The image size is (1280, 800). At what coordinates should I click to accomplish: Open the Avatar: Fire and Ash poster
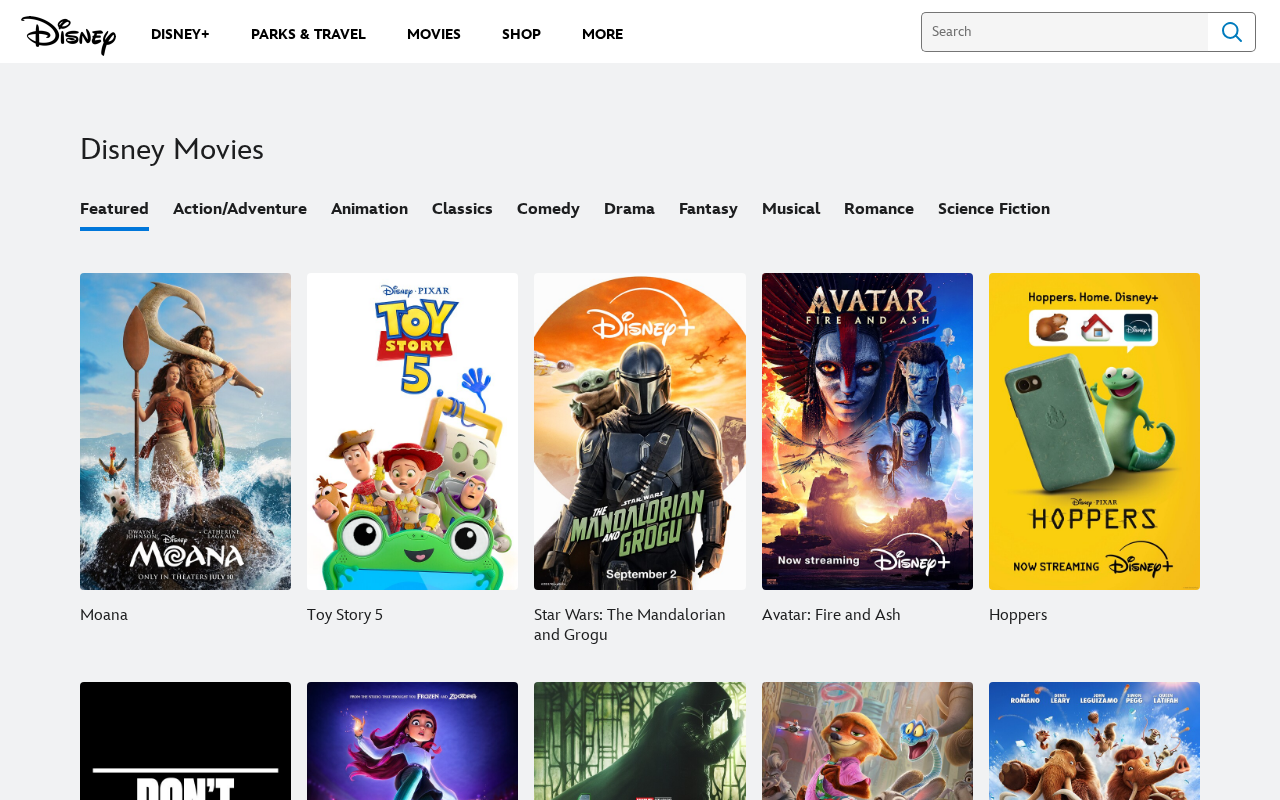click(x=867, y=431)
